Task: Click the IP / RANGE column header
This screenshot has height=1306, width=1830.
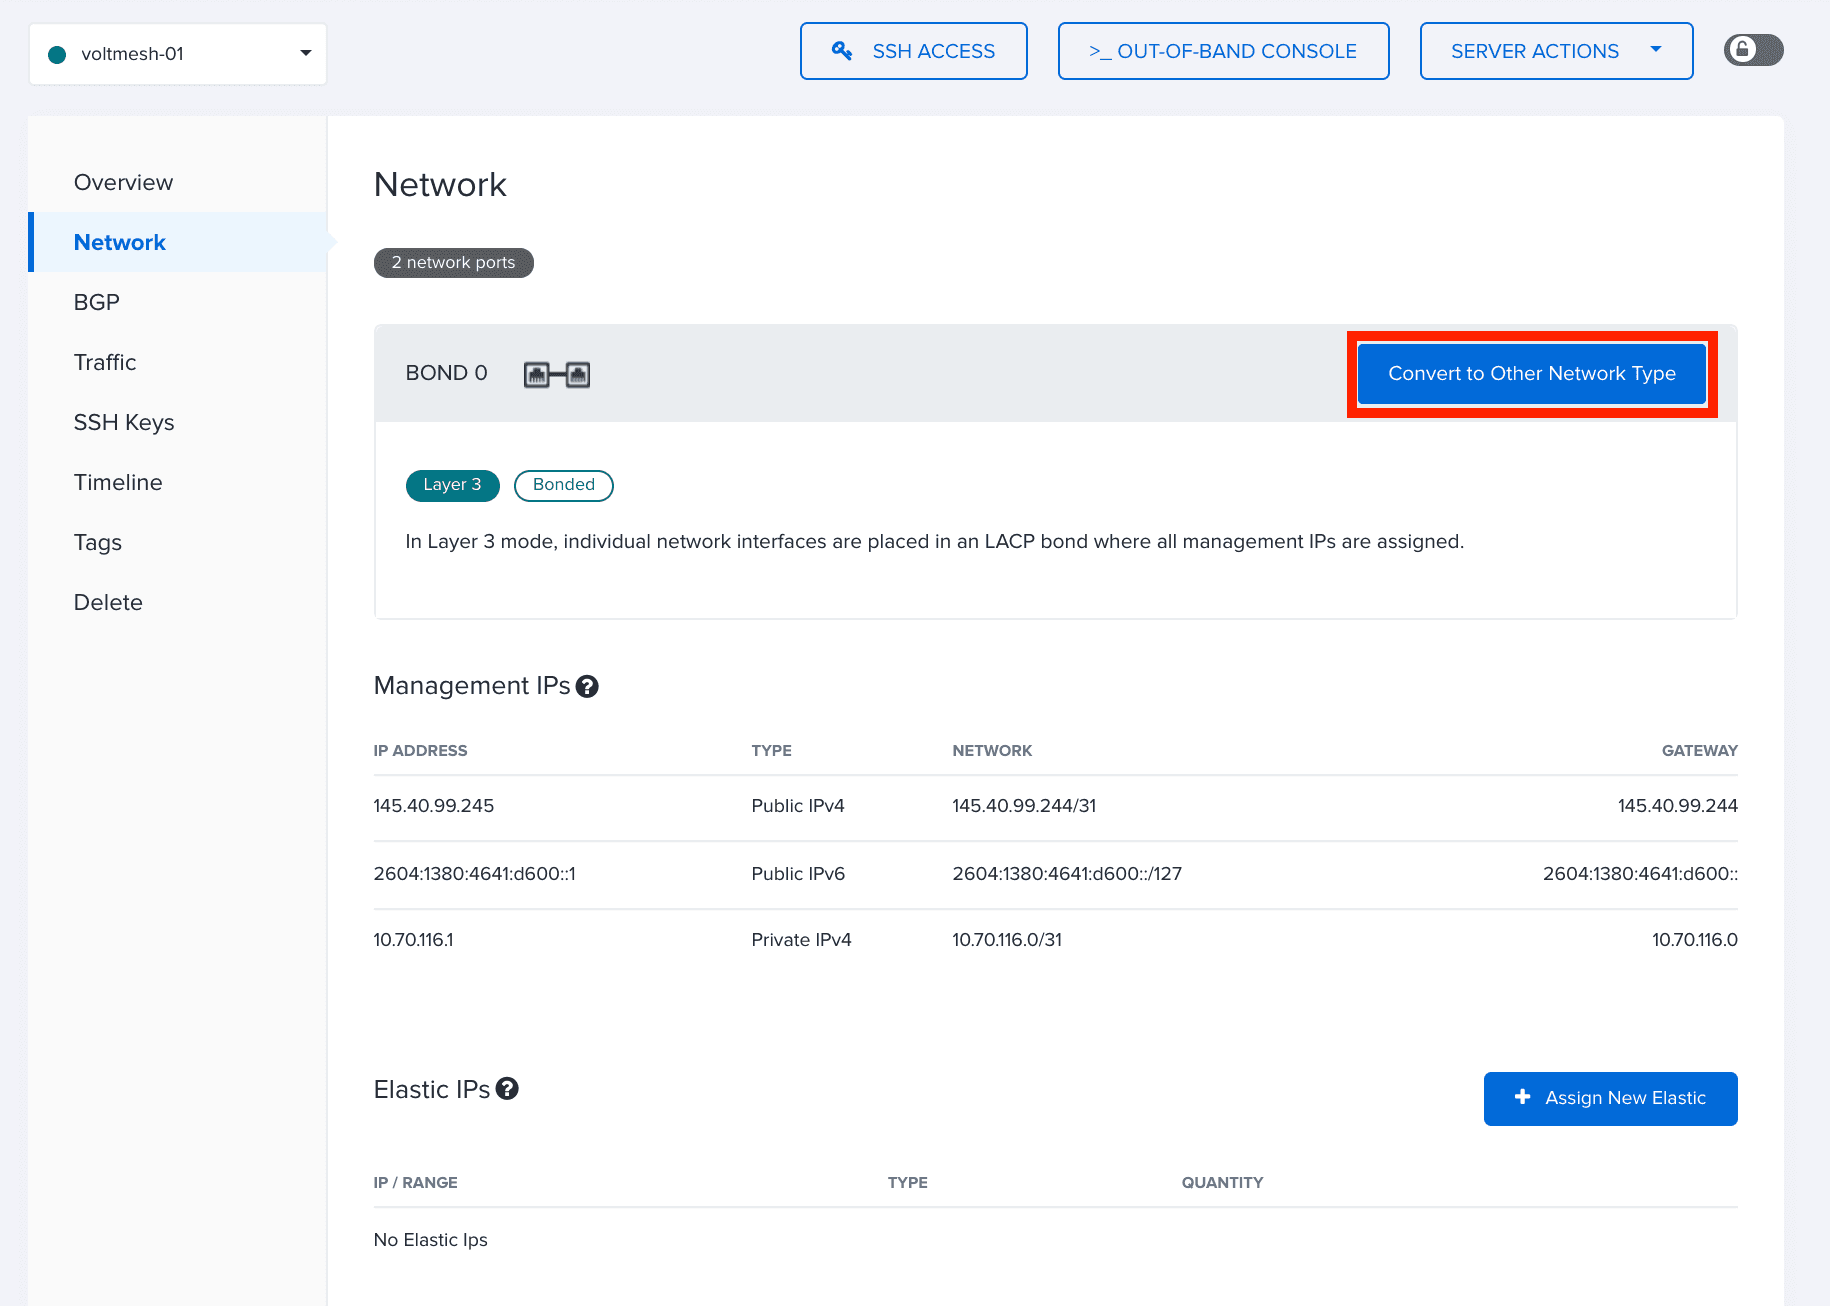Action: pos(415,1183)
